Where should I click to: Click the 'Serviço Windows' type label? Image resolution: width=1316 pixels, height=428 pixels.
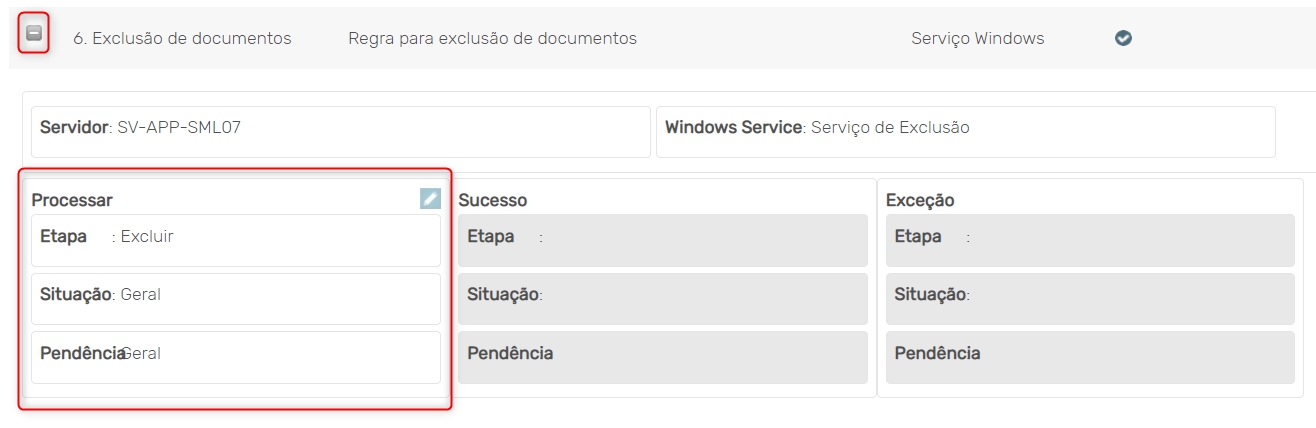click(x=977, y=38)
